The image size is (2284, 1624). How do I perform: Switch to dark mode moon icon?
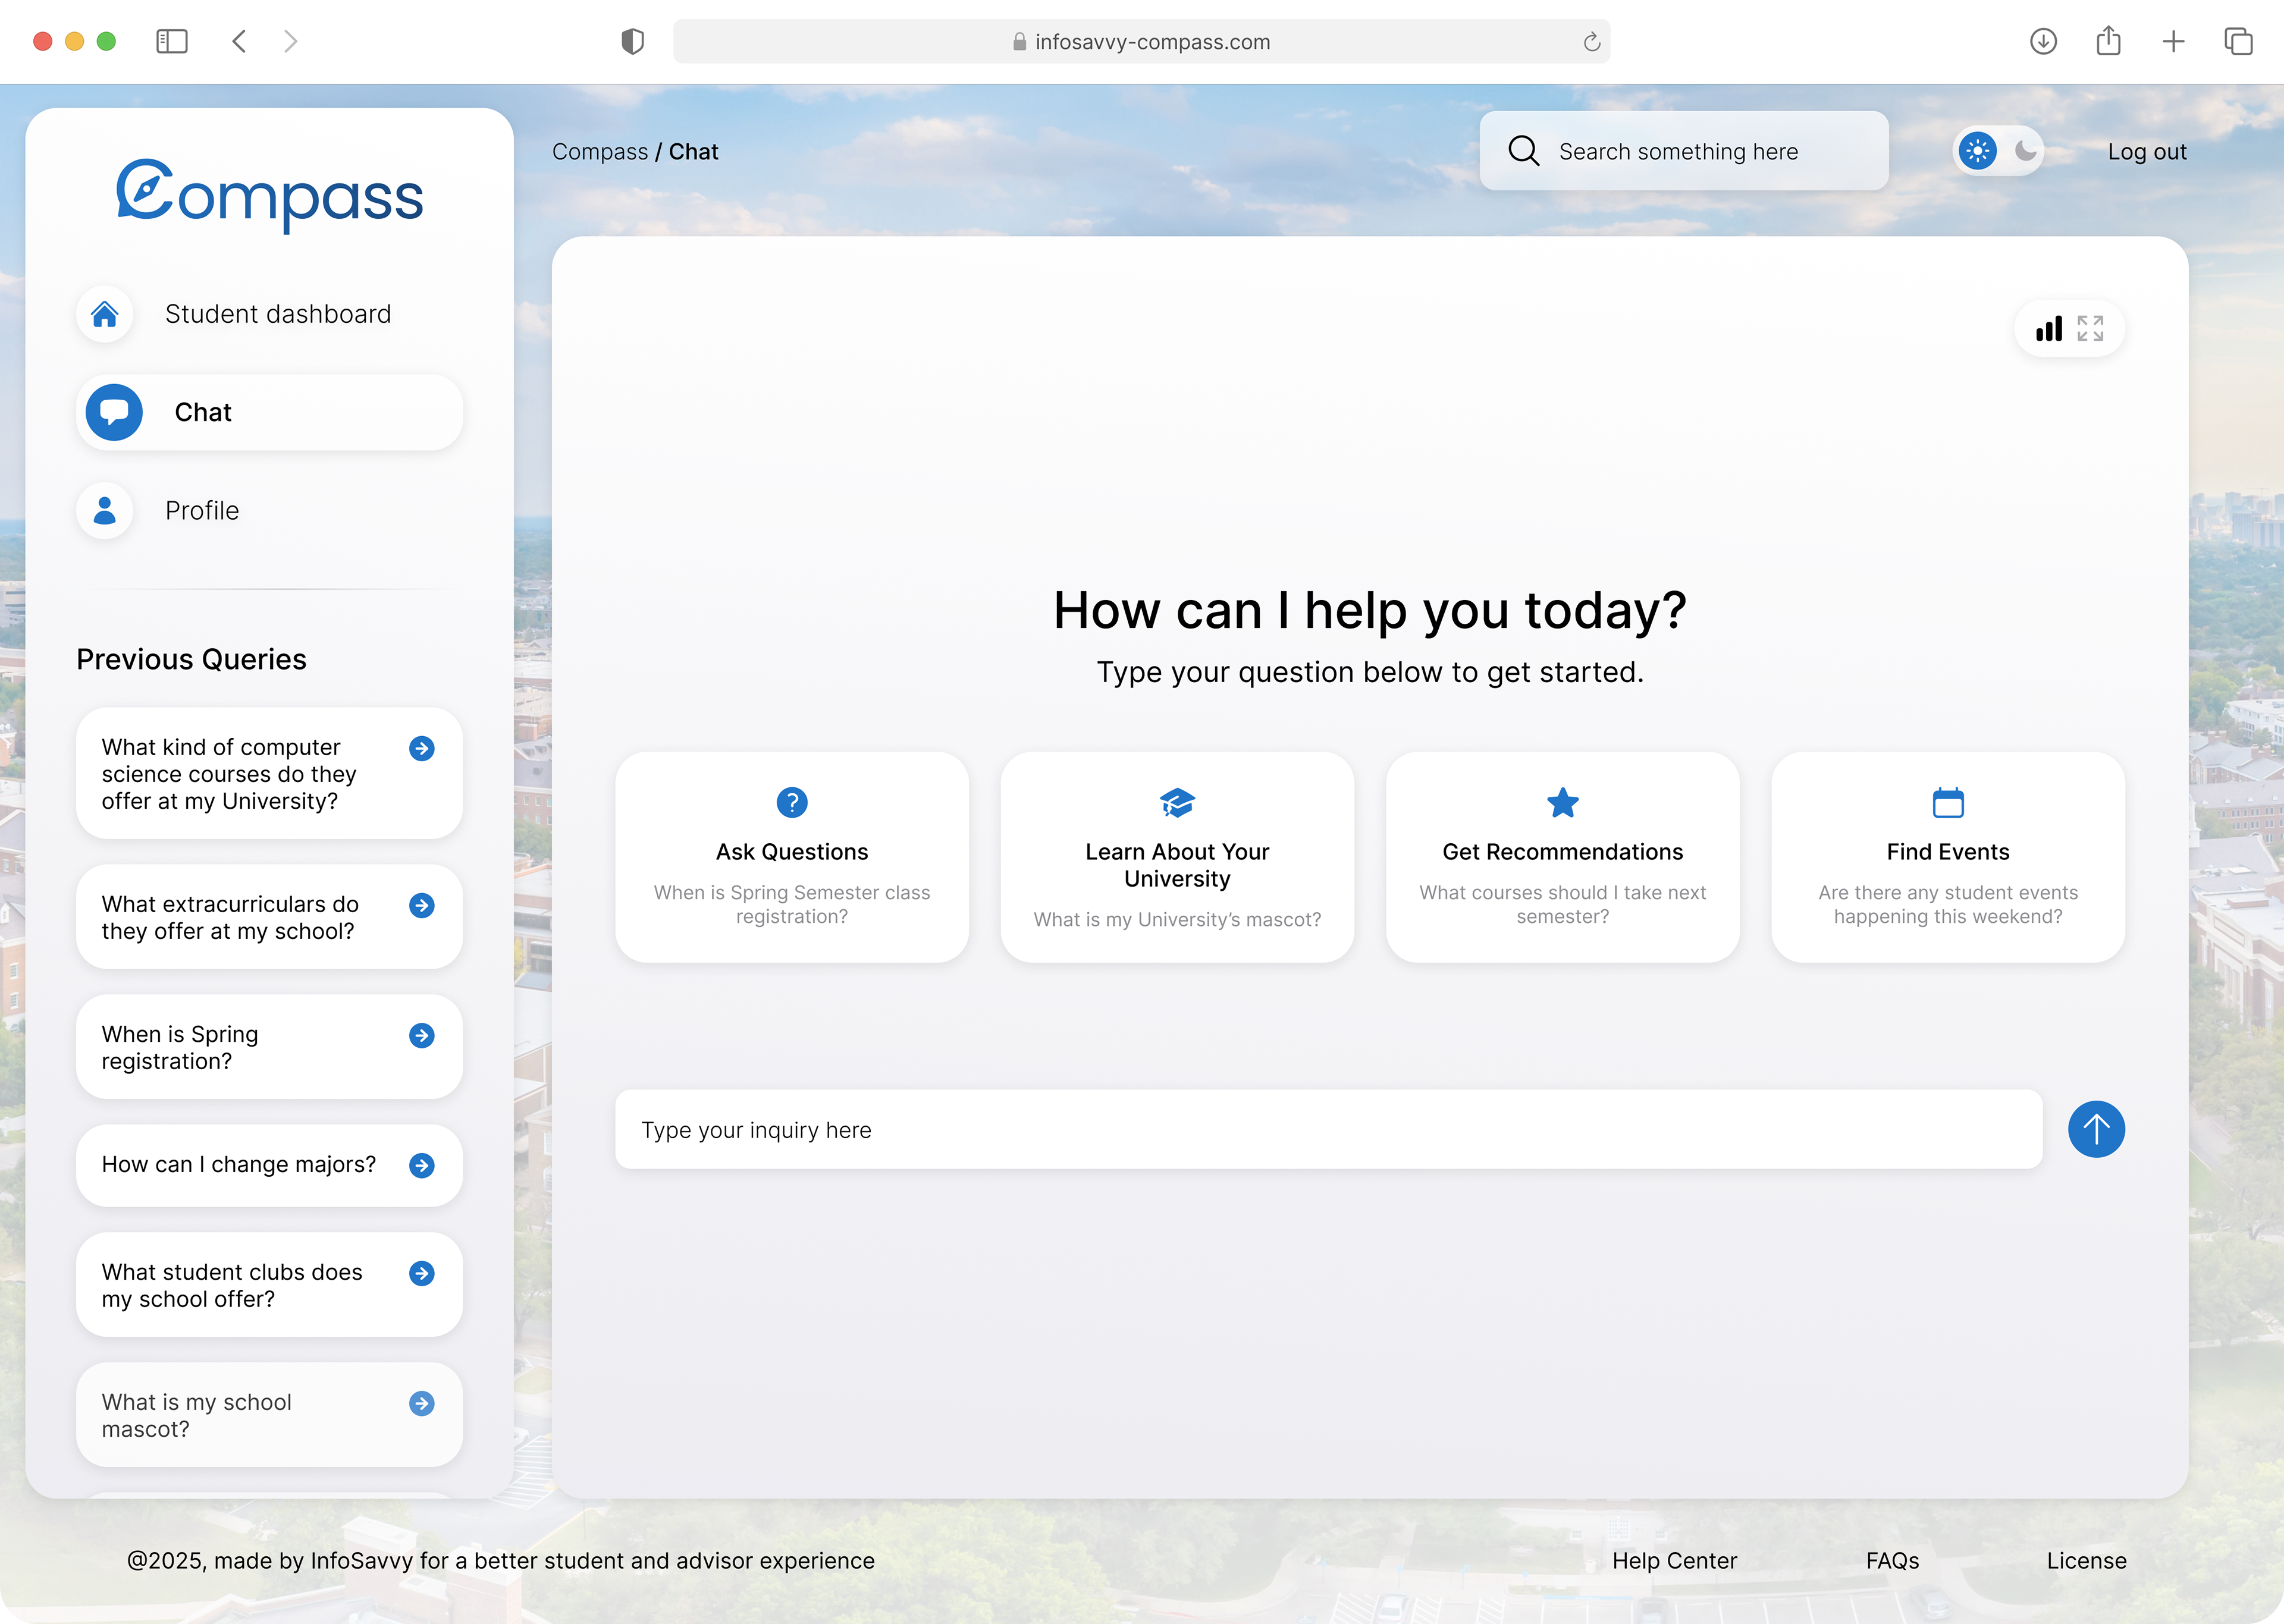(x=2025, y=151)
